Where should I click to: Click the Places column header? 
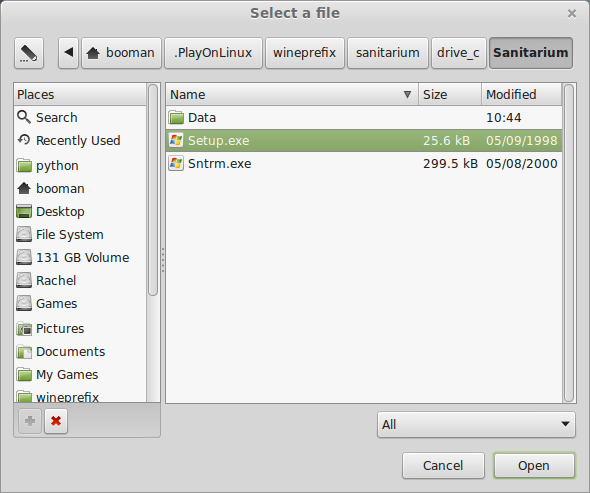(80, 94)
